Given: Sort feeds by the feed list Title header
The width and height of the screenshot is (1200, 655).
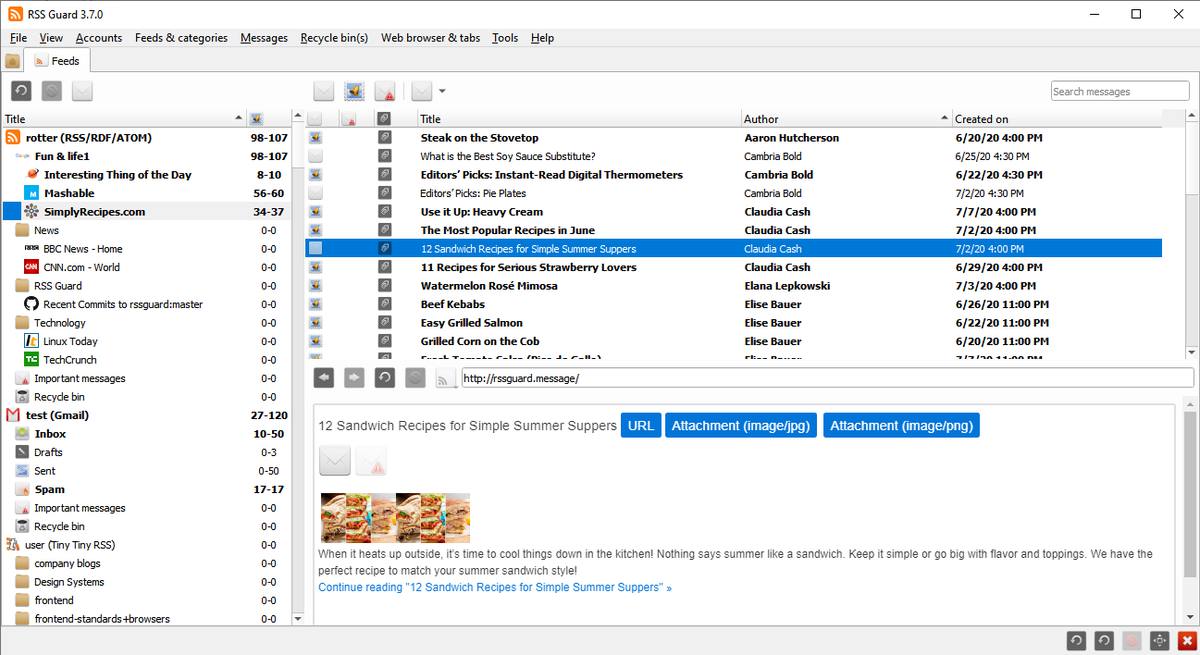Looking at the screenshot, I should (x=123, y=119).
